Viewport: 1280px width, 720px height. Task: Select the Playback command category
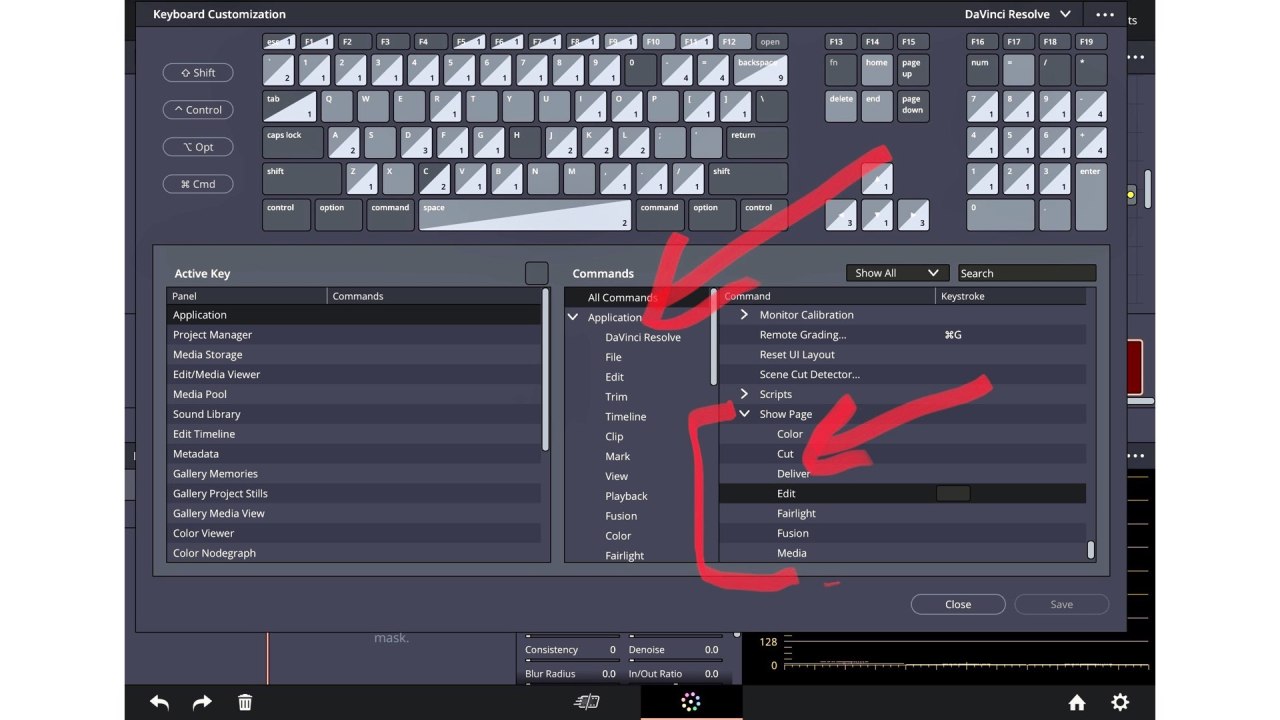click(626, 496)
